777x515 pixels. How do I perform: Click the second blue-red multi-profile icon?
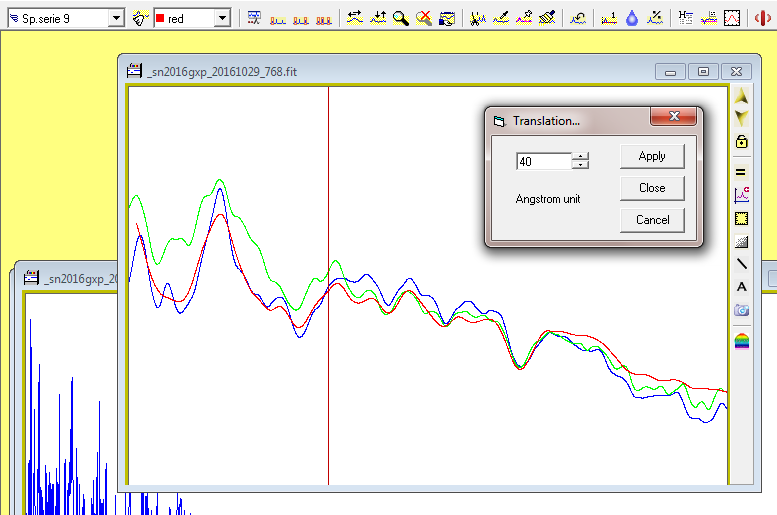pos(301,19)
